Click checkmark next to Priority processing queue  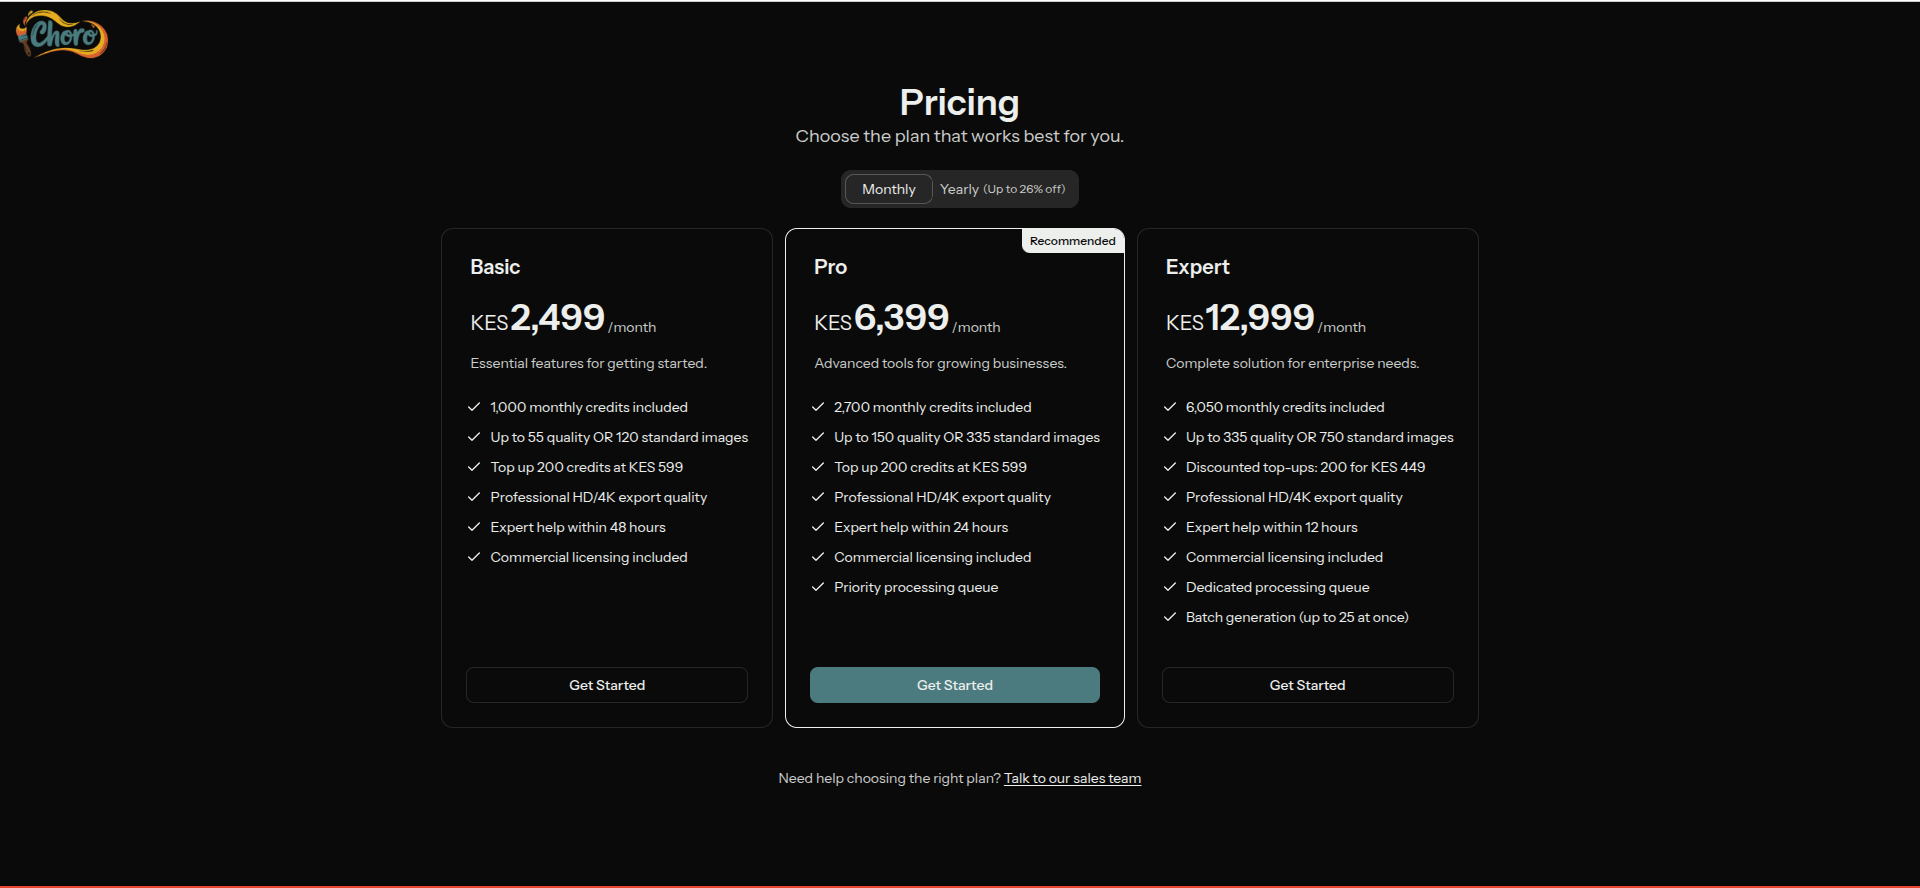click(x=818, y=587)
